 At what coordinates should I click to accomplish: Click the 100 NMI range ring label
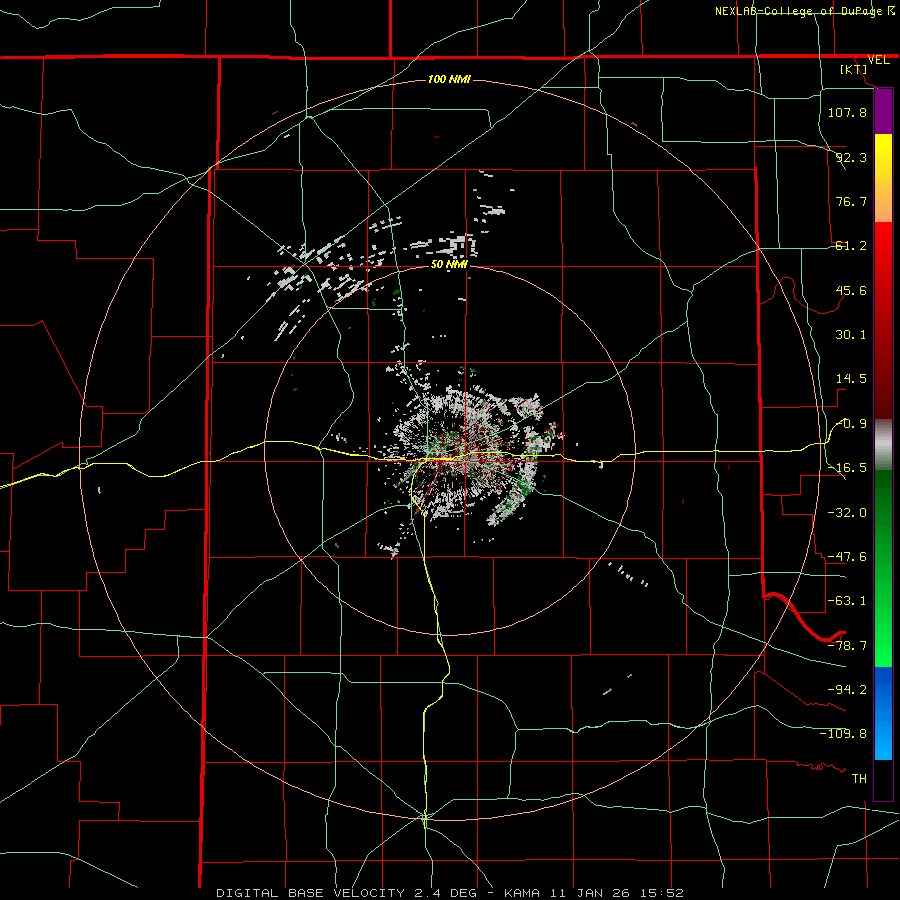[449, 79]
